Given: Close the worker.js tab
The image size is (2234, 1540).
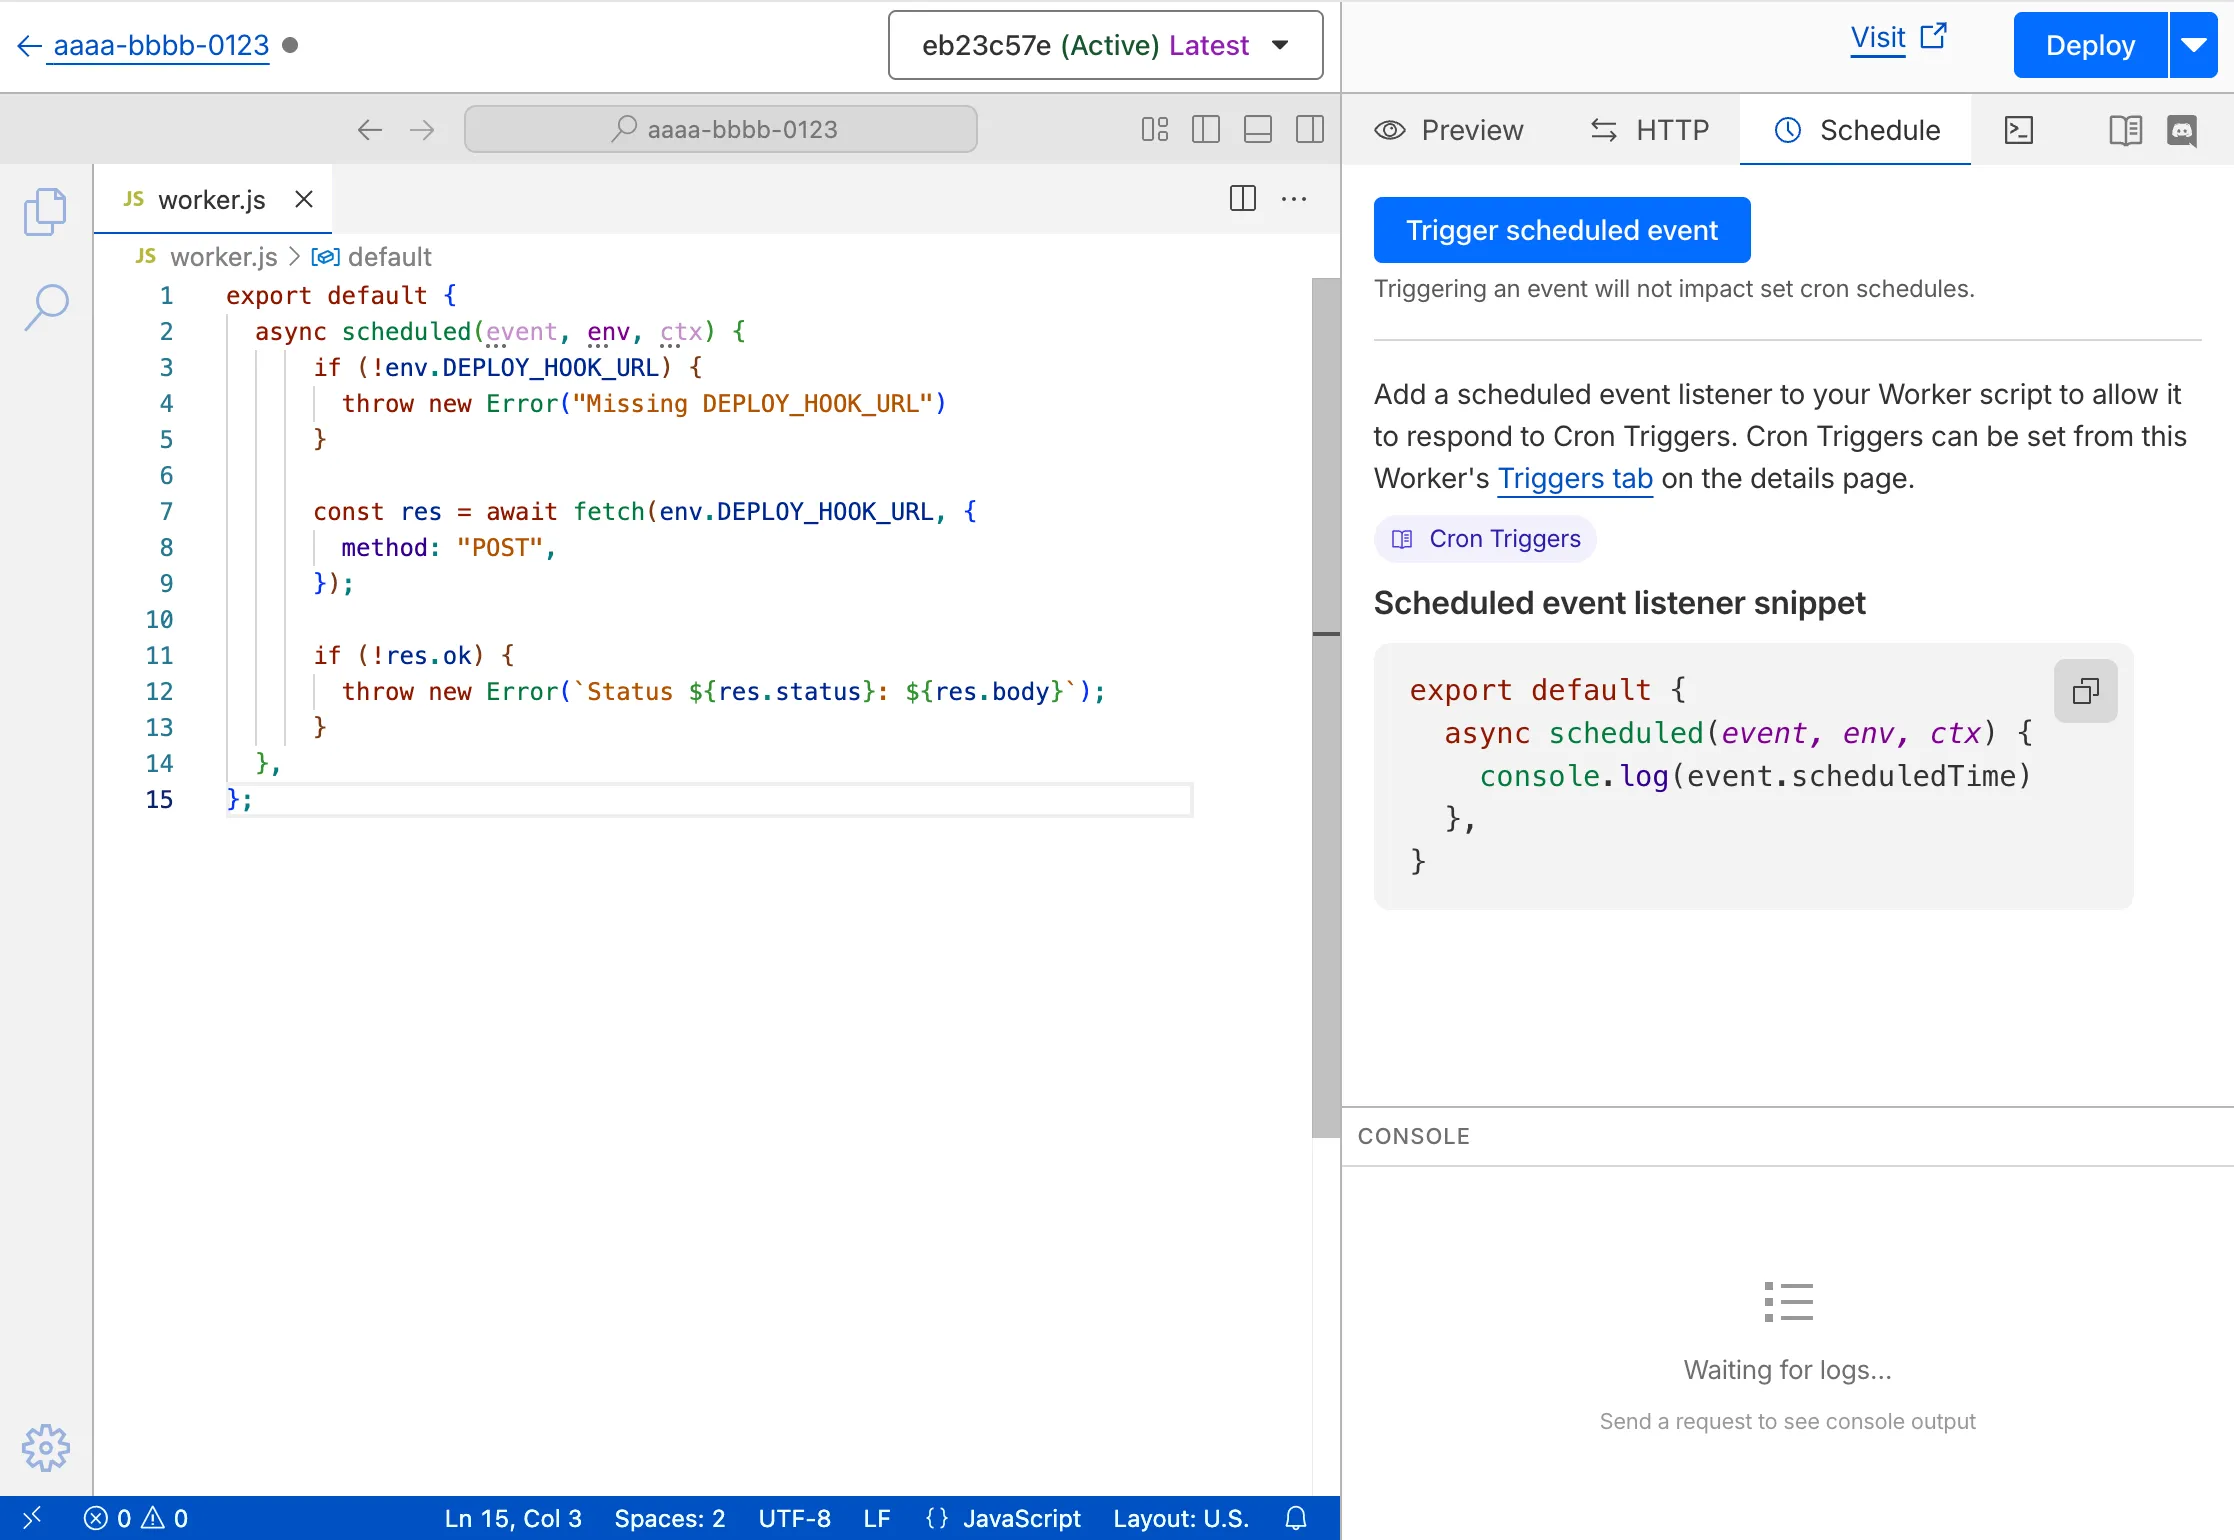Looking at the screenshot, I should [304, 199].
